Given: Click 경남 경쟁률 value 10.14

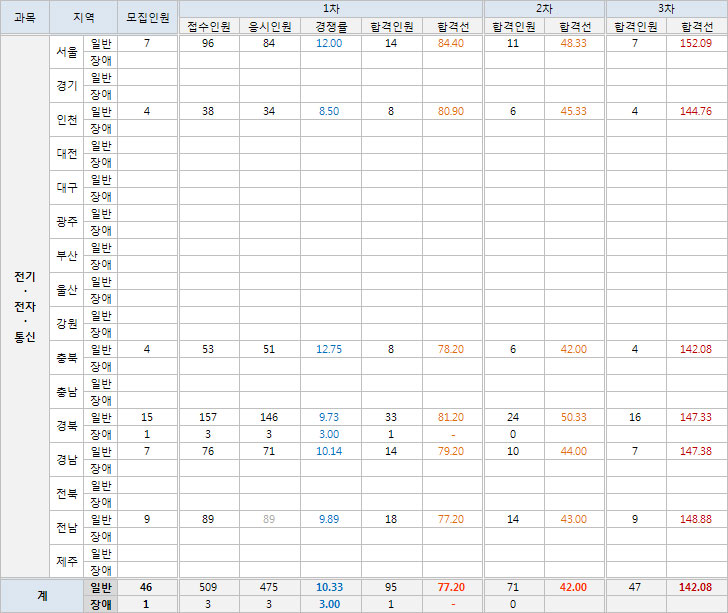Looking at the screenshot, I should 329,451.
